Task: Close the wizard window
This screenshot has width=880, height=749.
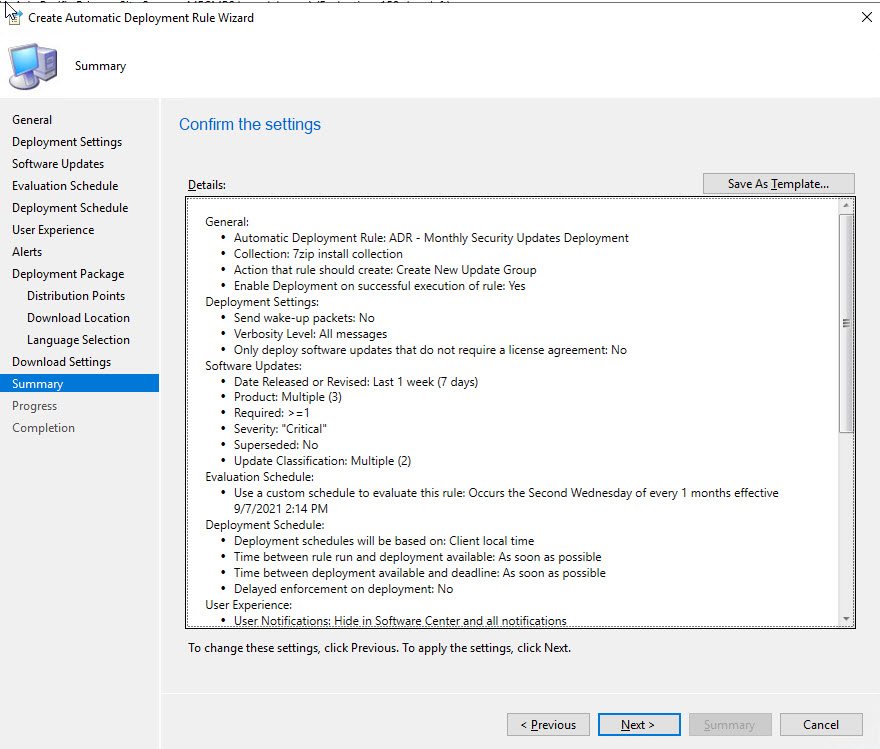Action: (x=863, y=17)
